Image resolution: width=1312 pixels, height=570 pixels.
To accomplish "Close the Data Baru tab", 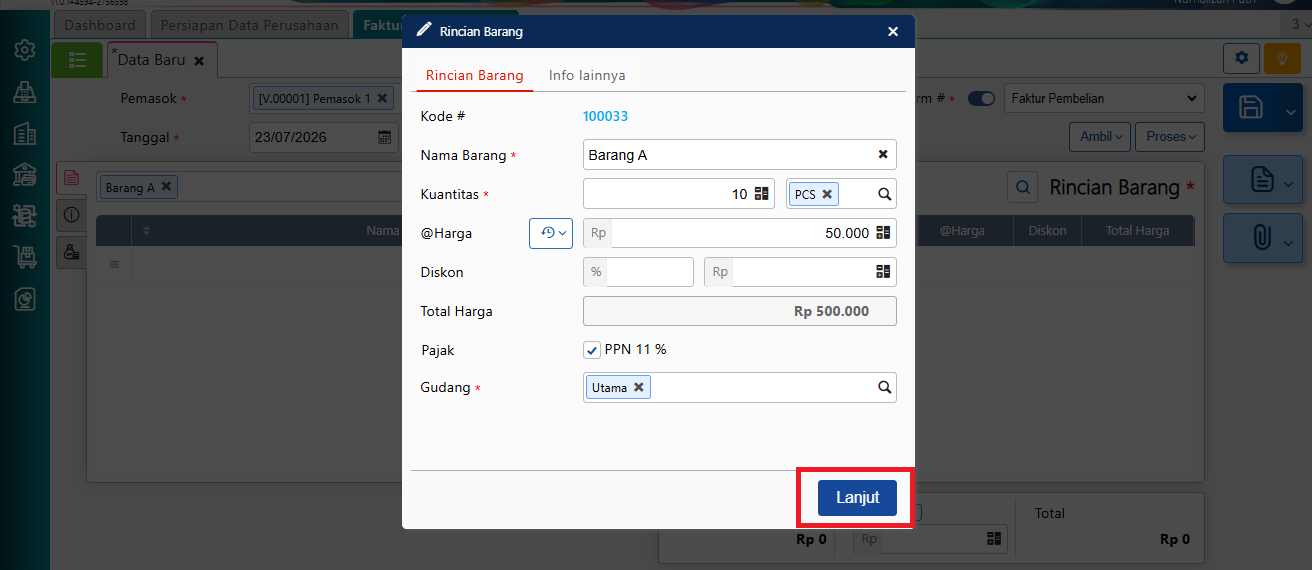I will [199, 61].
